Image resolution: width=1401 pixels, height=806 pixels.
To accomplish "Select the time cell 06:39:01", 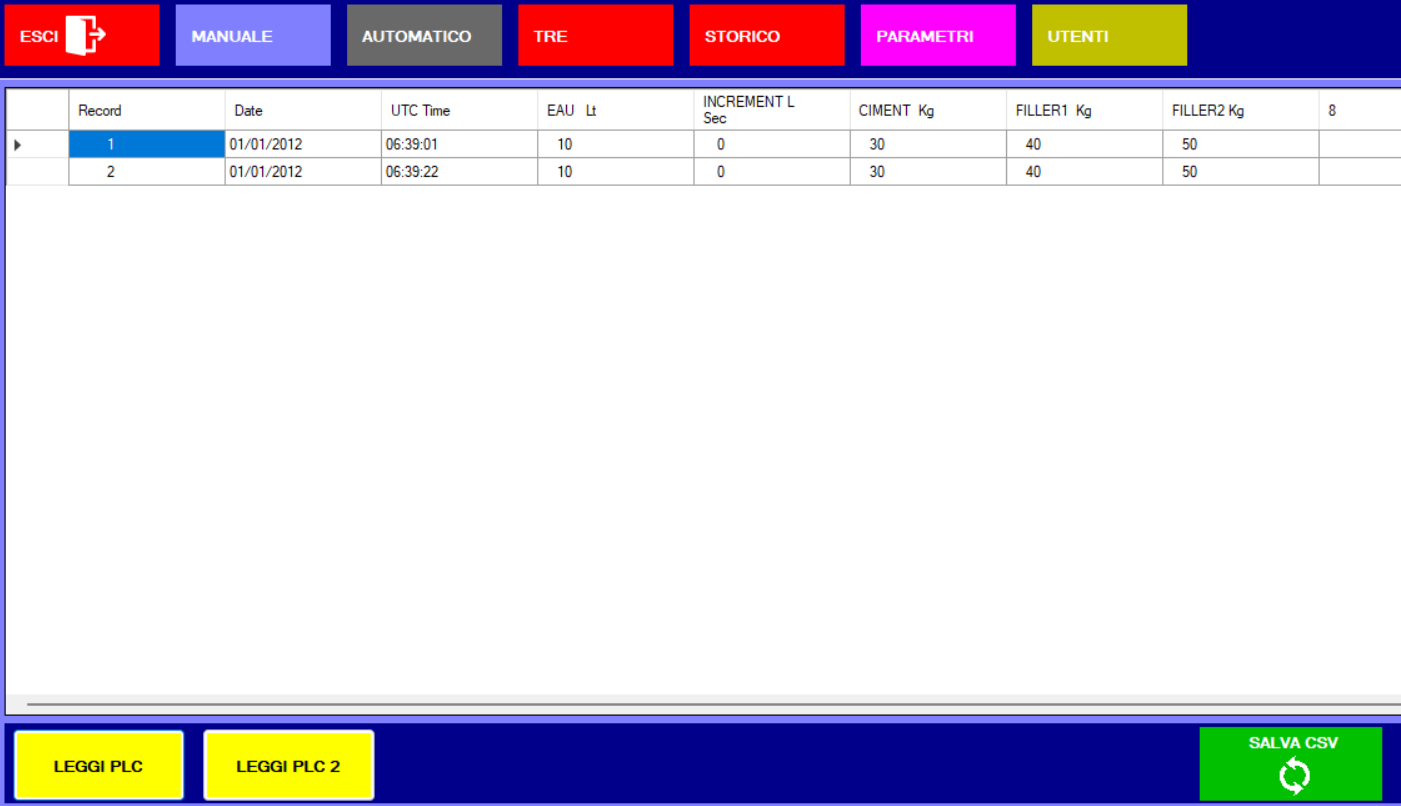I will (459, 144).
